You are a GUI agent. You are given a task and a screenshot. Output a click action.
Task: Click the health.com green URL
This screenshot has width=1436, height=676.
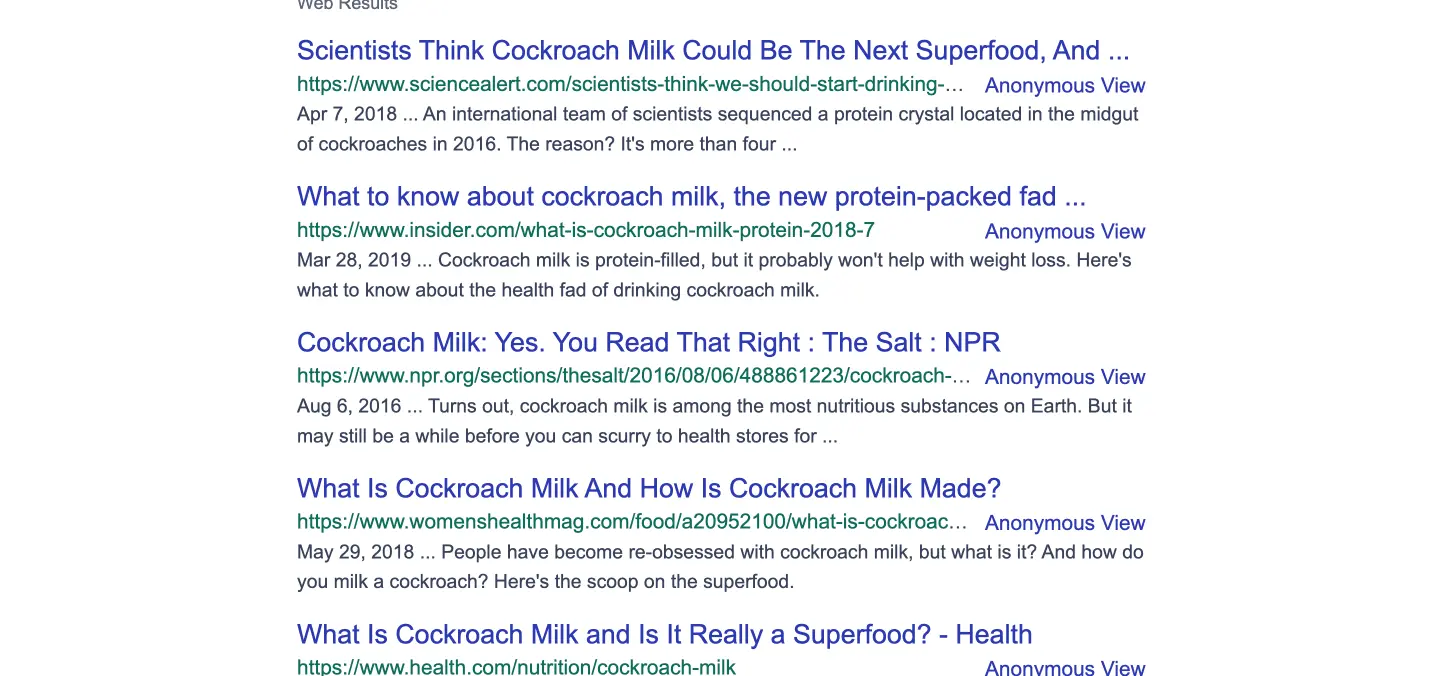pyautogui.click(x=516, y=667)
